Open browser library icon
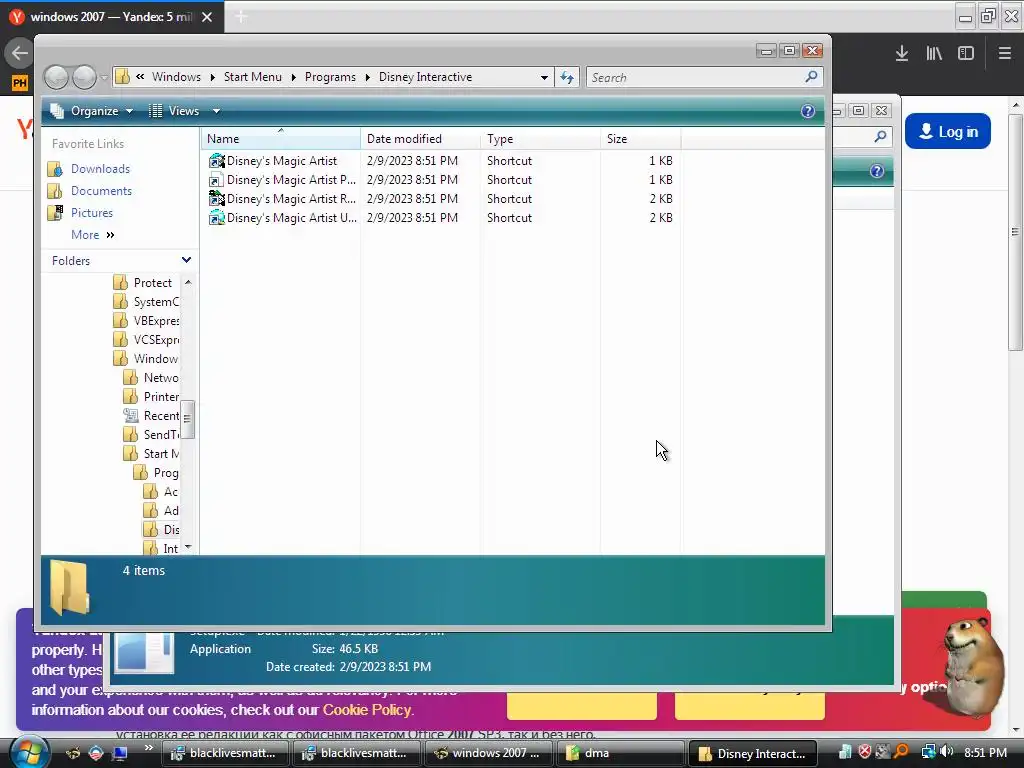The height and width of the screenshot is (768, 1024). point(934,54)
